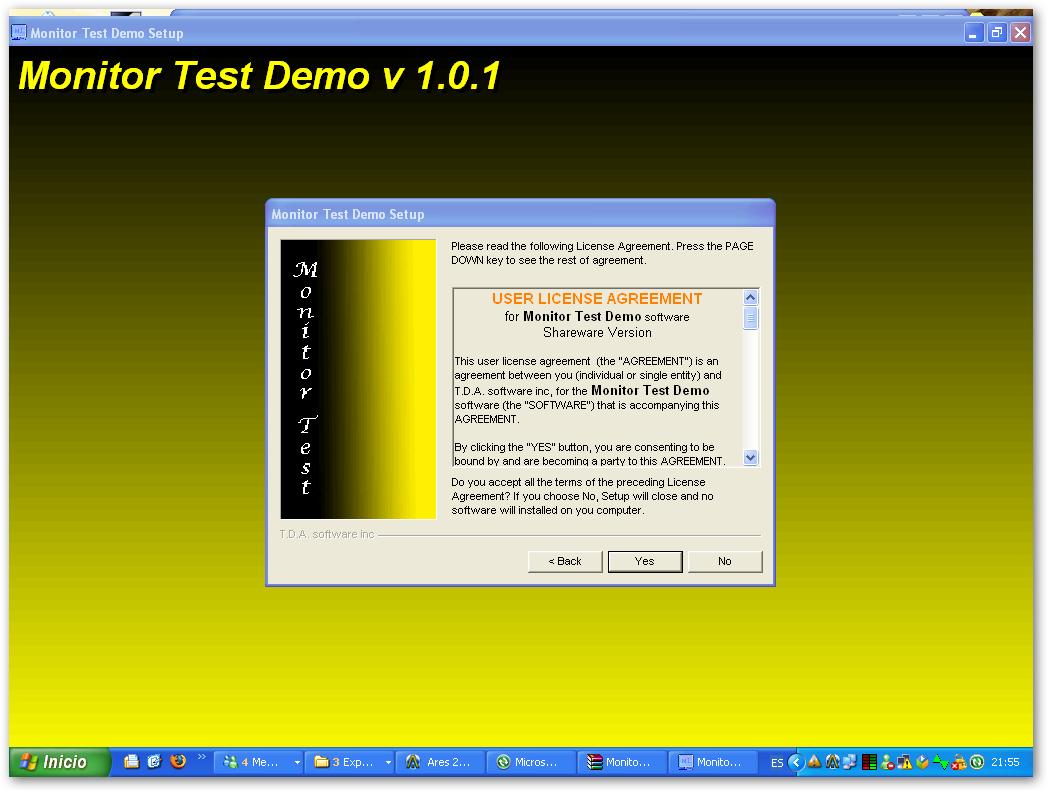This screenshot has height=791, width=1047.
Task: Accept the license by clicking Yes
Action: 644,561
